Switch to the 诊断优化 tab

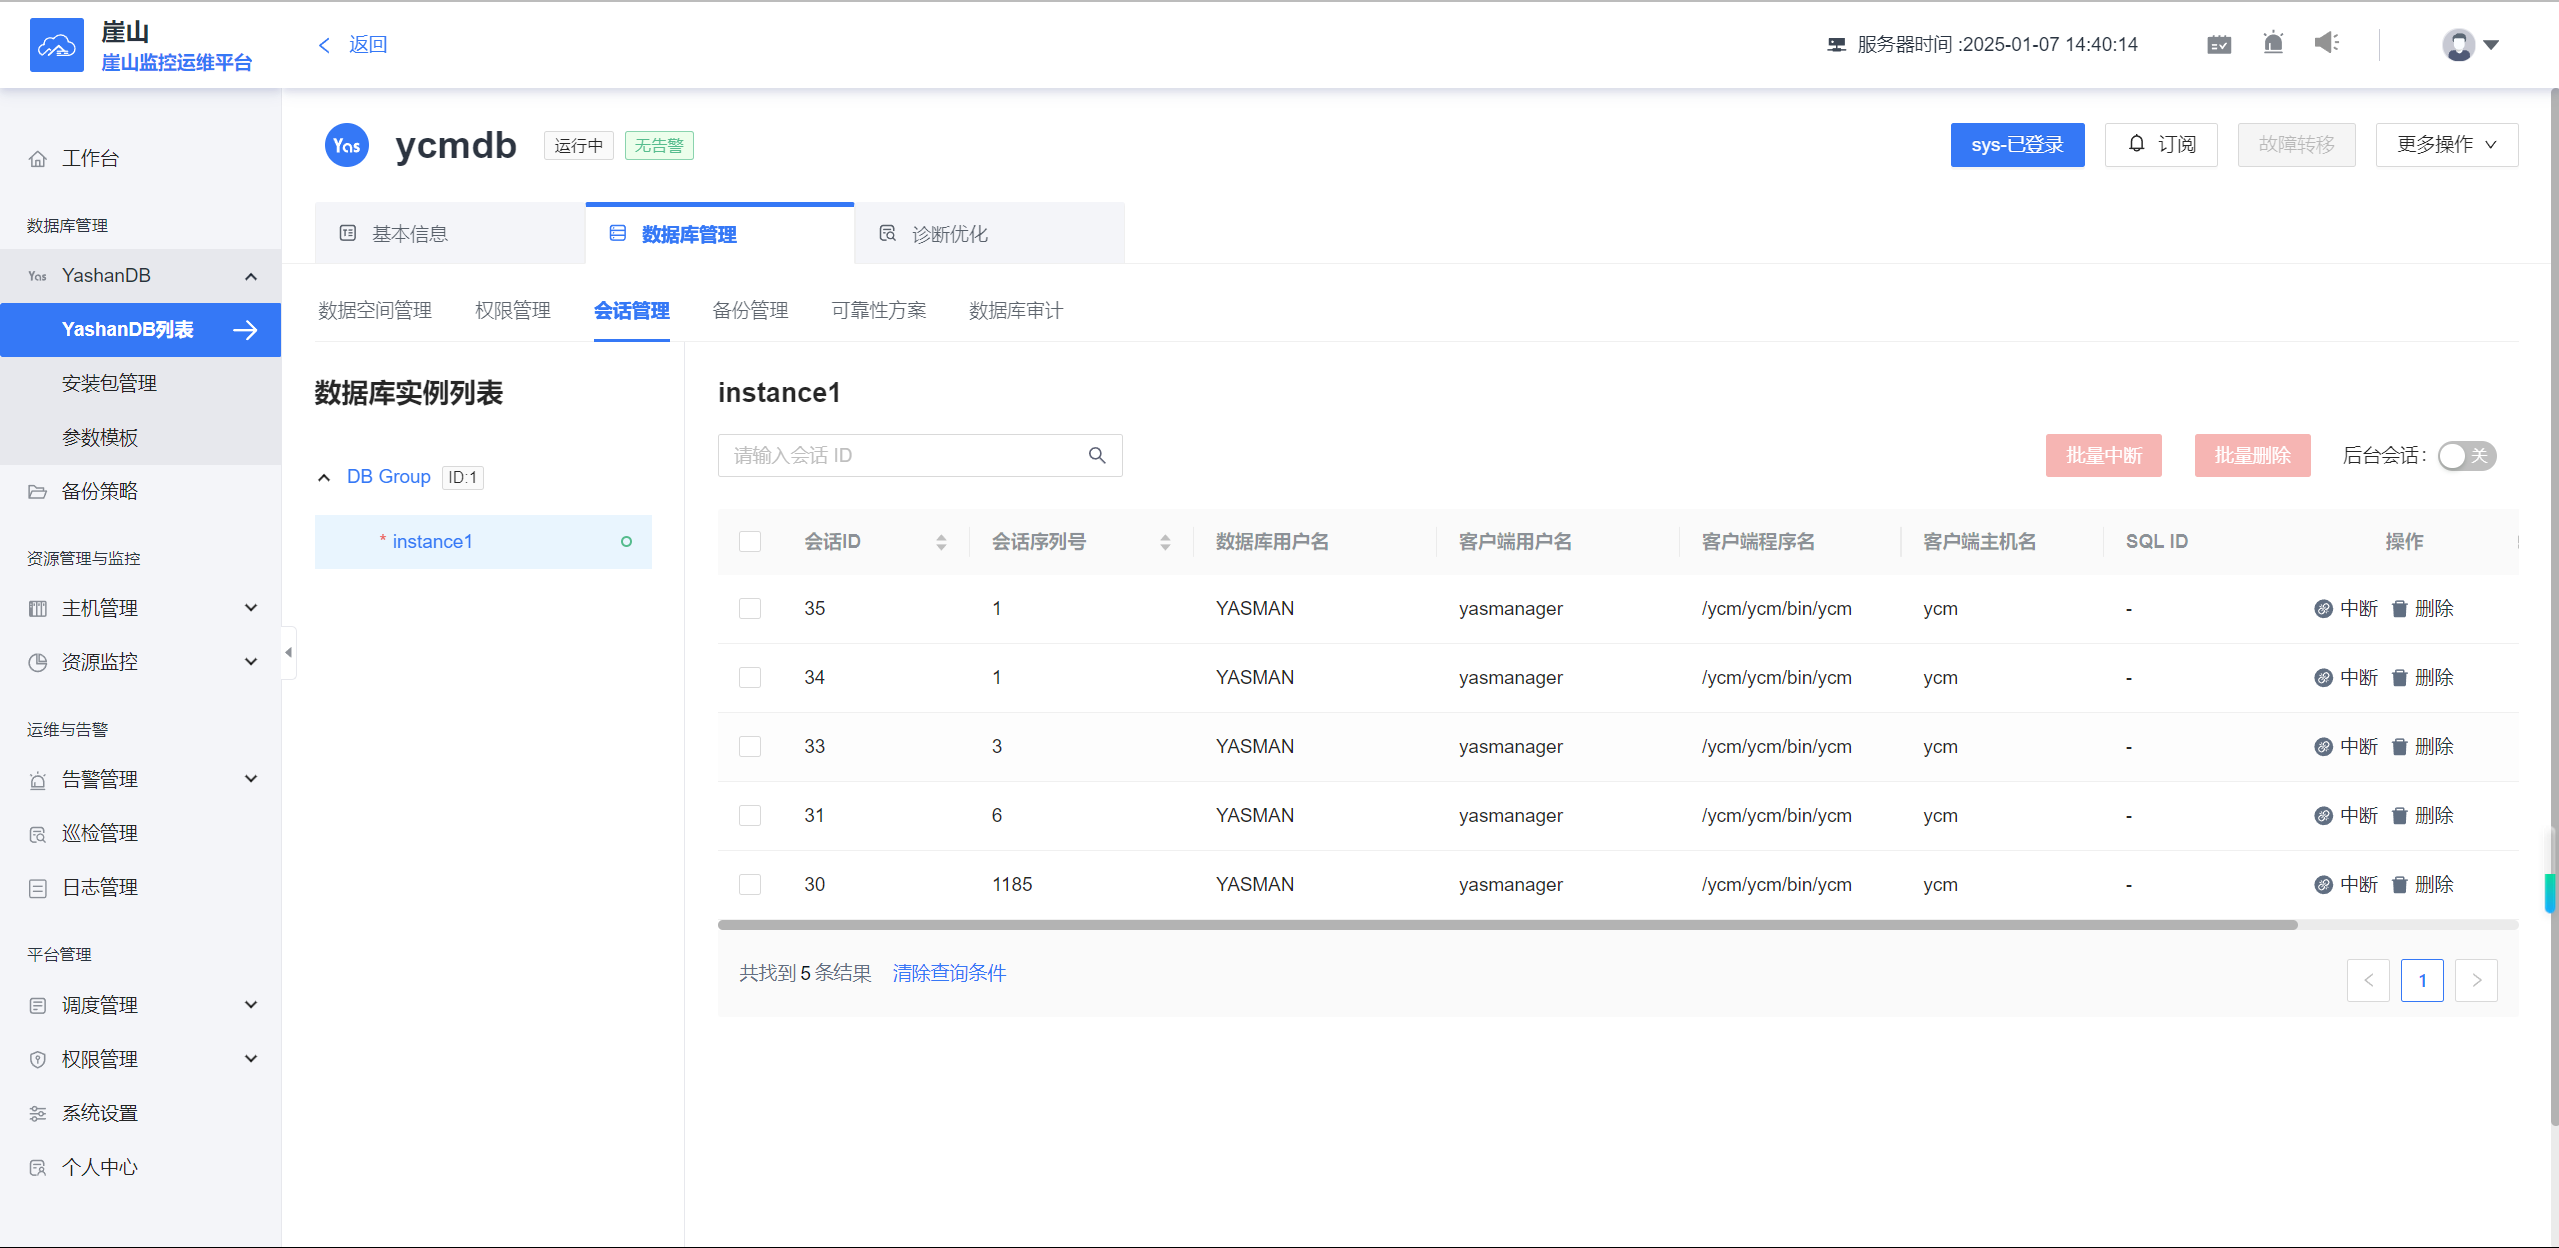pos(990,233)
